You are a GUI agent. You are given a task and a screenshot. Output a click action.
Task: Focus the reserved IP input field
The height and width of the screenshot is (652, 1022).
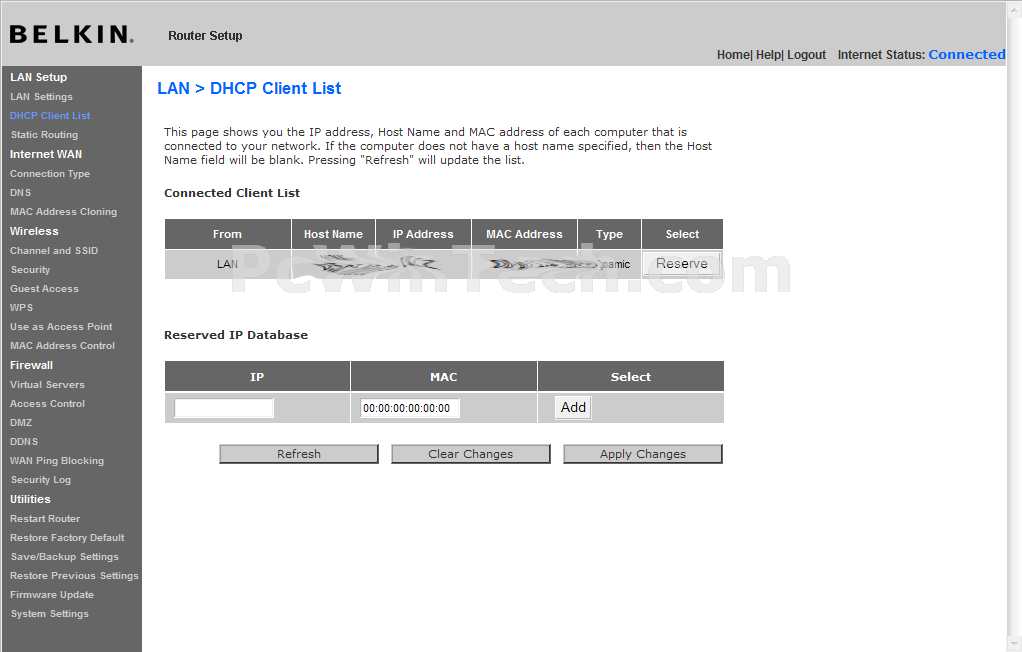coord(224,408)
